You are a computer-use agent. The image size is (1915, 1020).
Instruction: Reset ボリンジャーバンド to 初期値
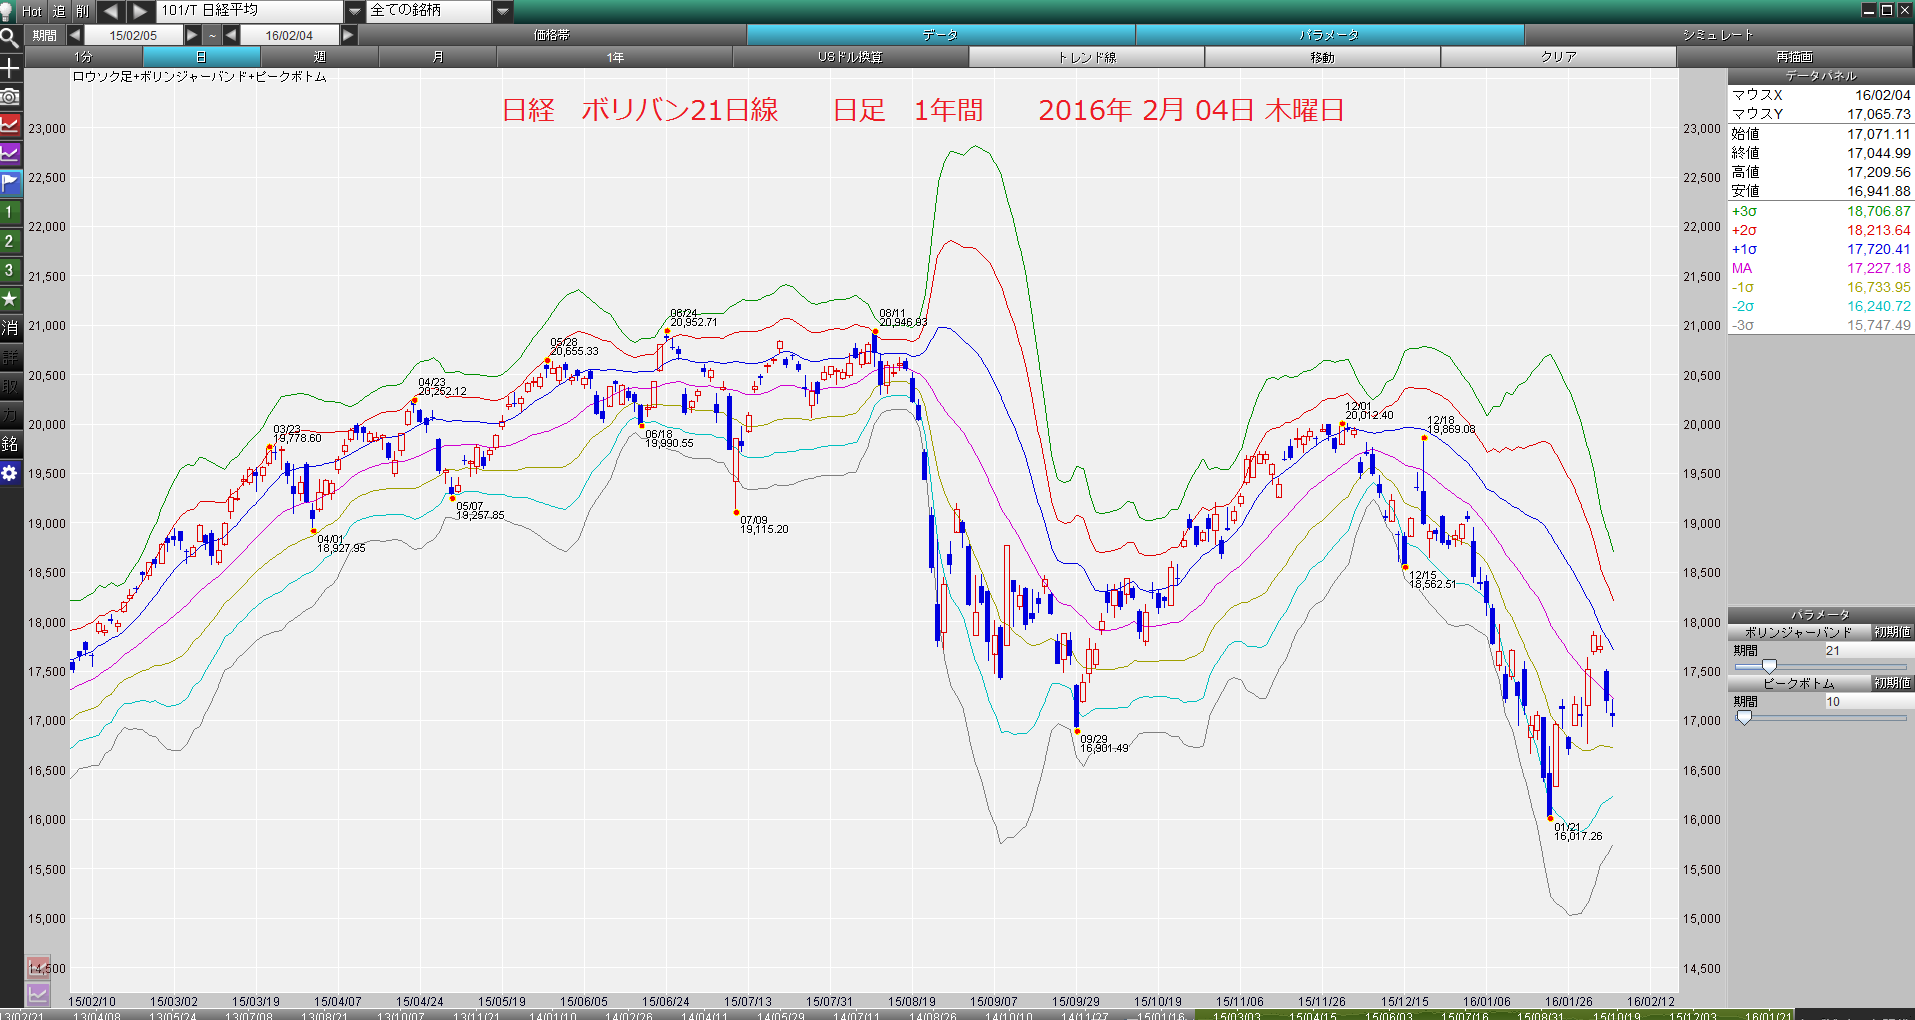tap(1893, 632)
